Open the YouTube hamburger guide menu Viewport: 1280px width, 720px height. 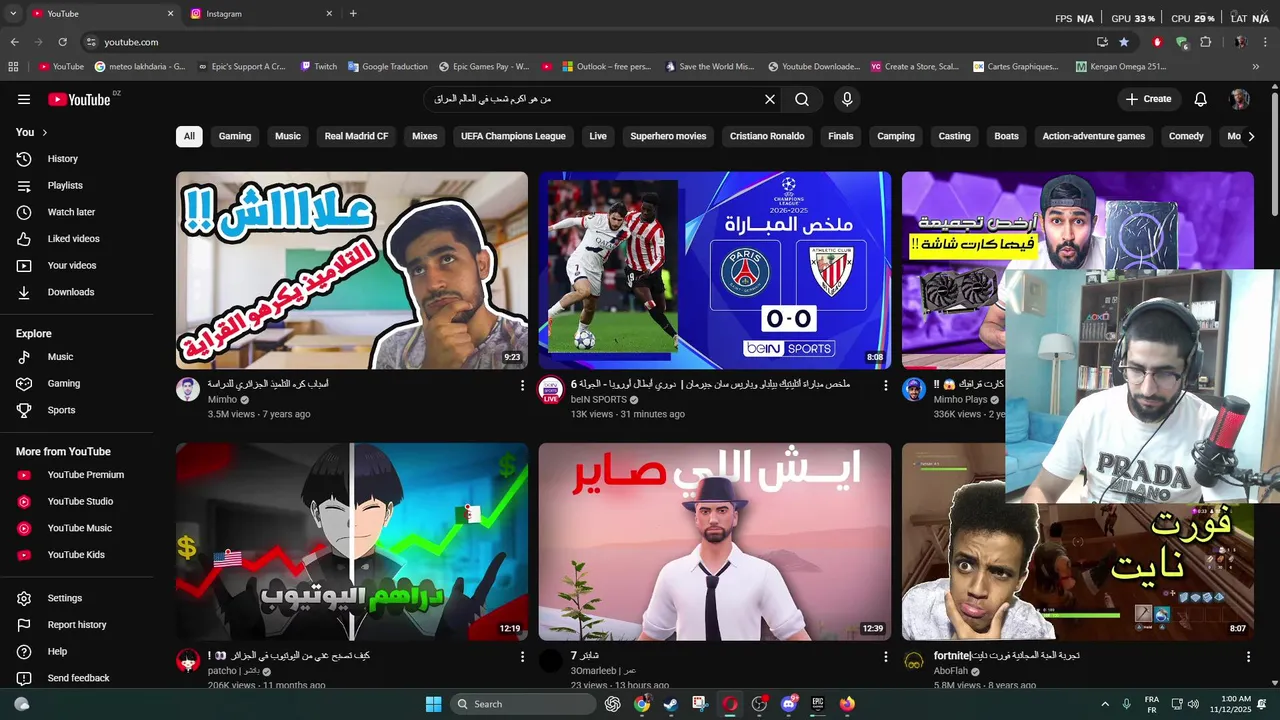click(24, 99)
